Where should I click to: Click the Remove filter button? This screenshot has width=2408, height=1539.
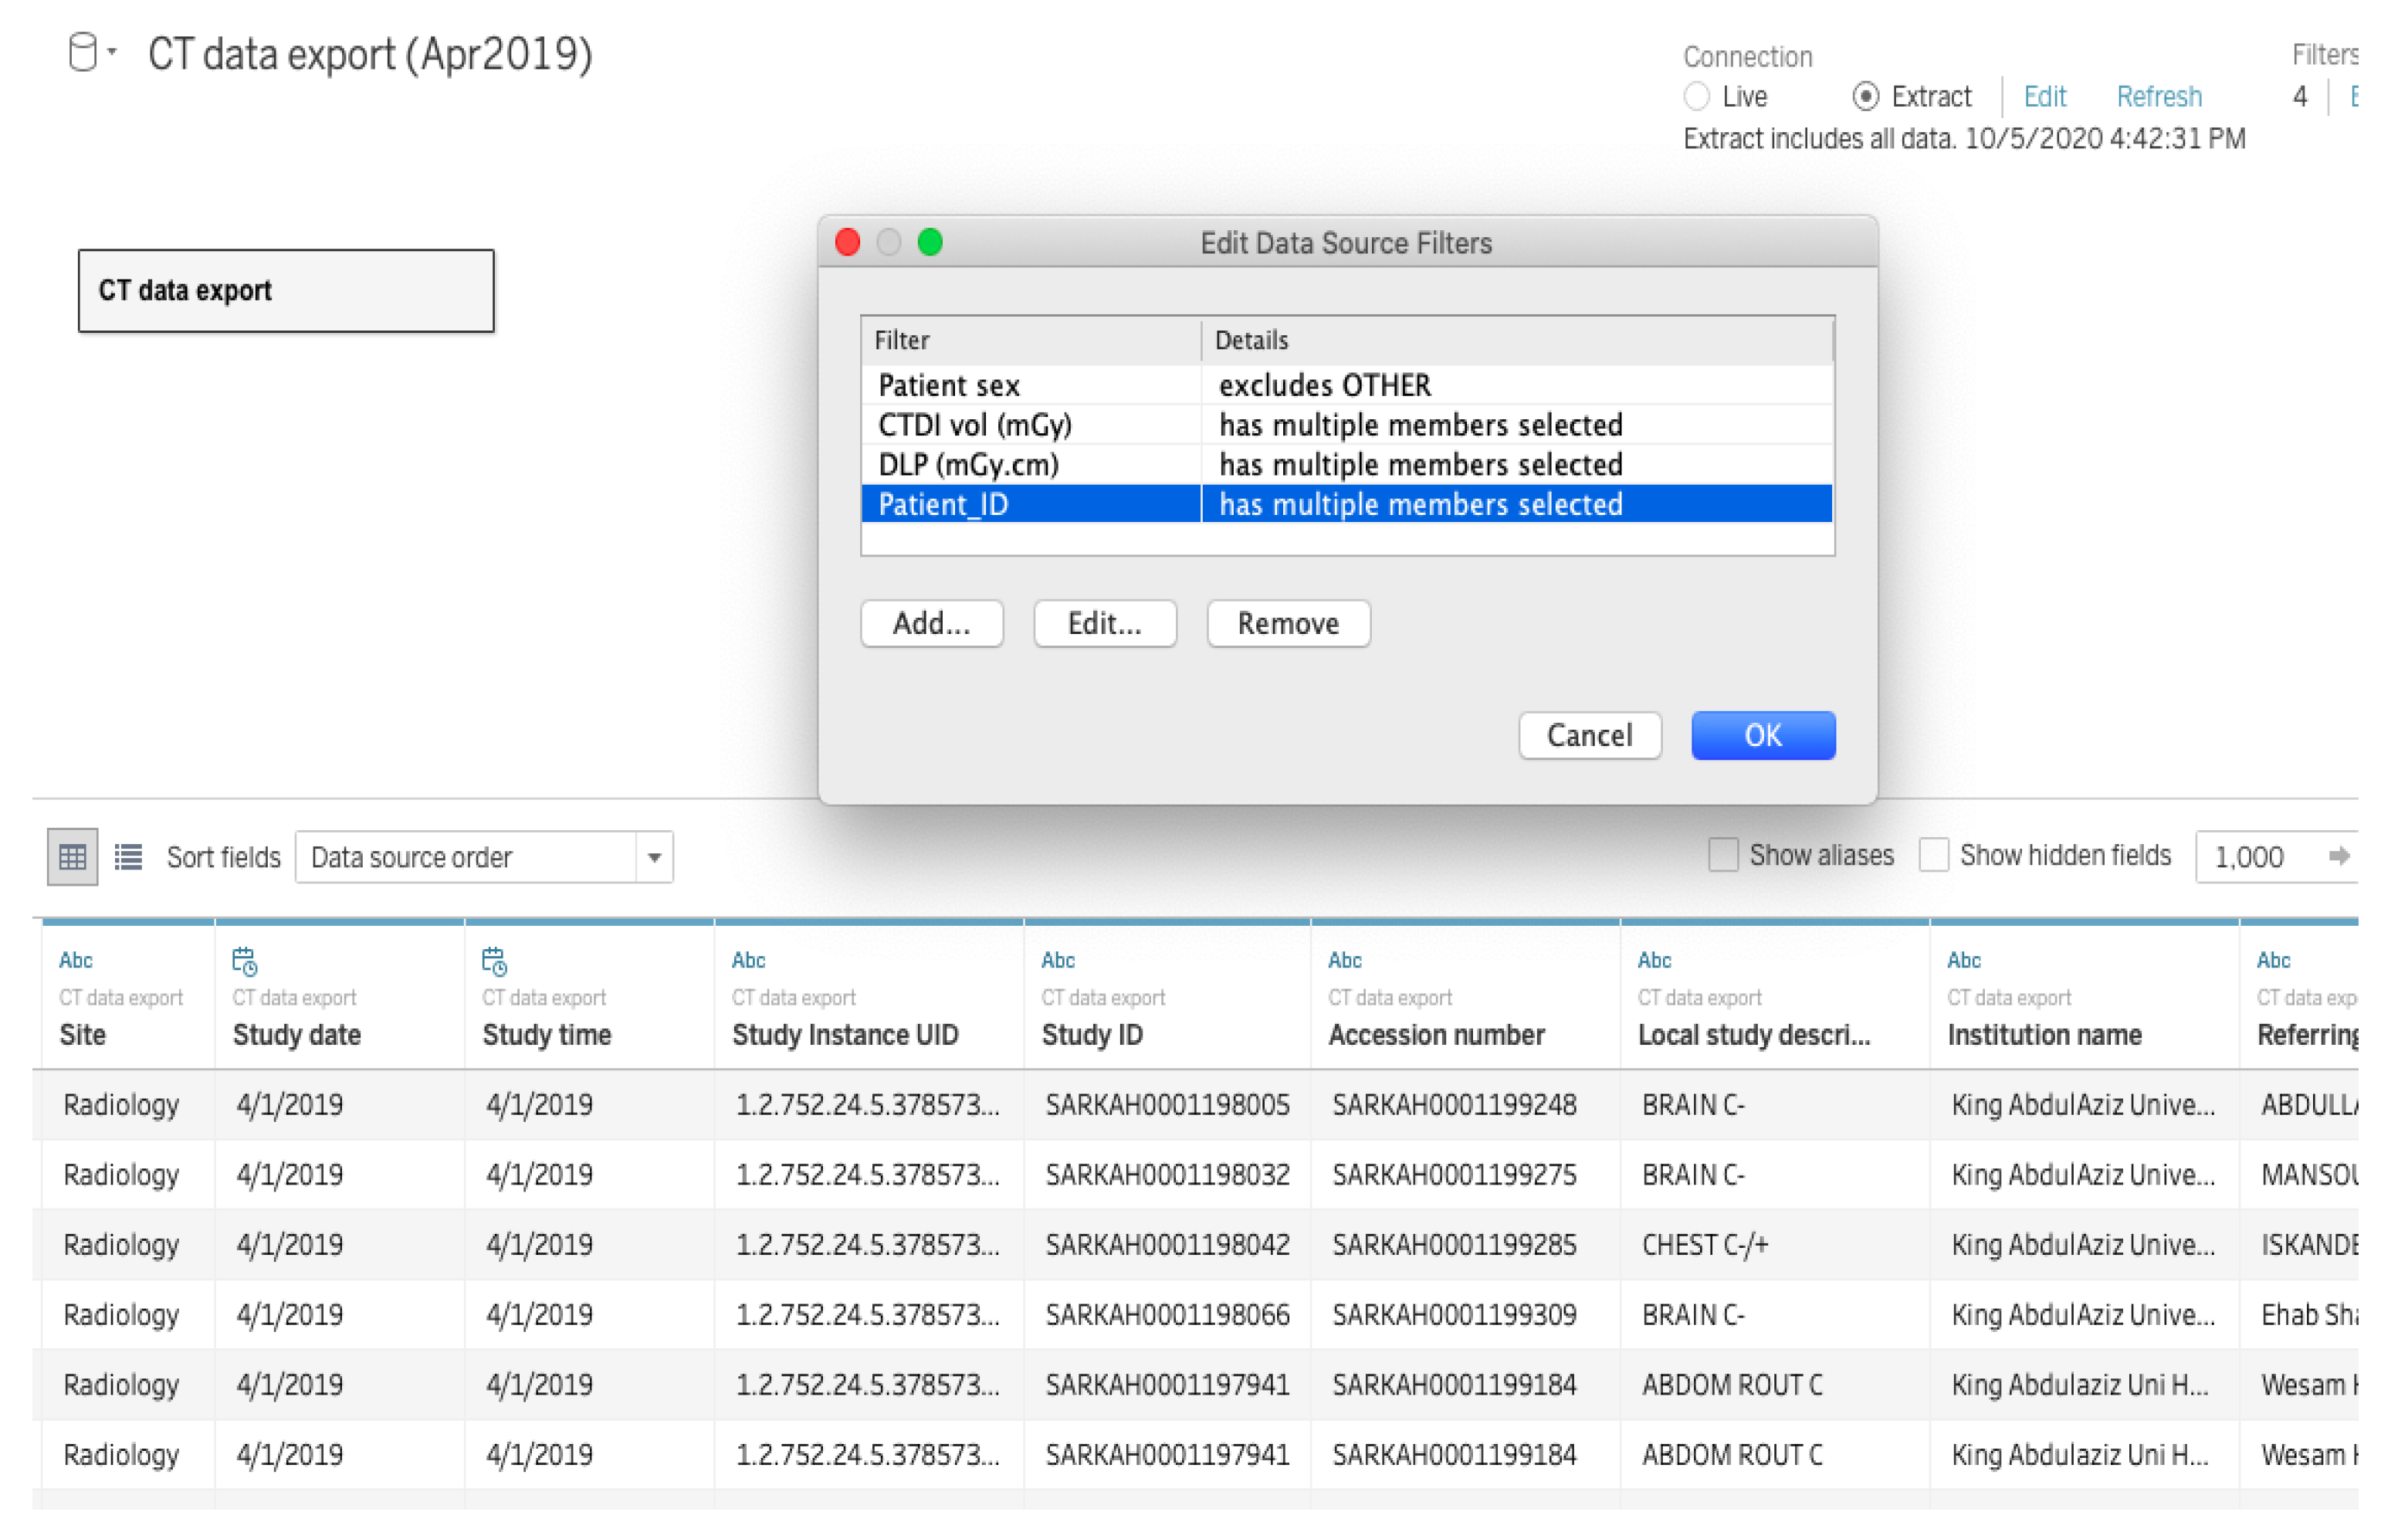pos(1287,623)
